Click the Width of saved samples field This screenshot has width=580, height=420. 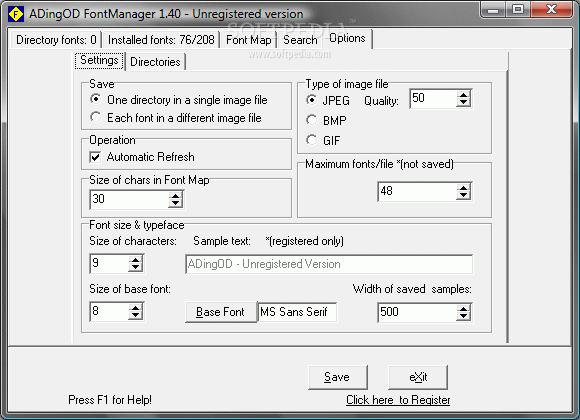pos(418,312)
